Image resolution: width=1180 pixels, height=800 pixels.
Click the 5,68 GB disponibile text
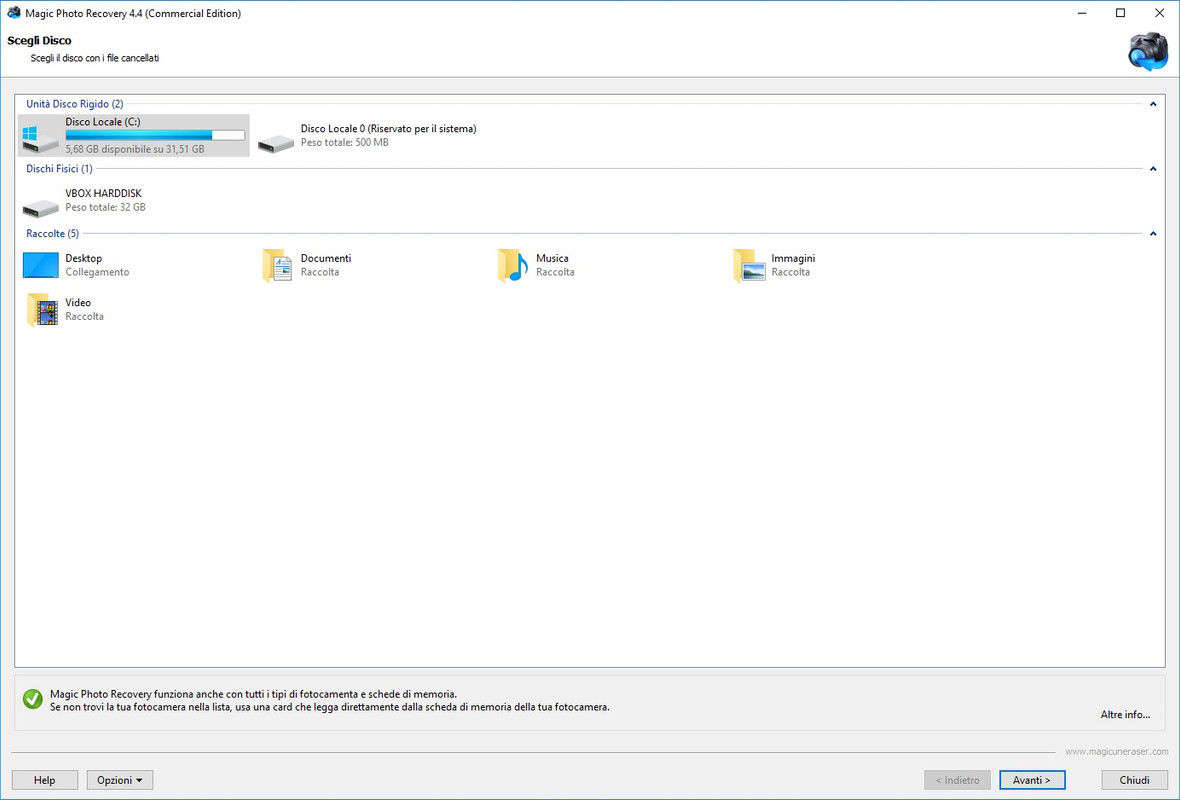click(135, 149)
